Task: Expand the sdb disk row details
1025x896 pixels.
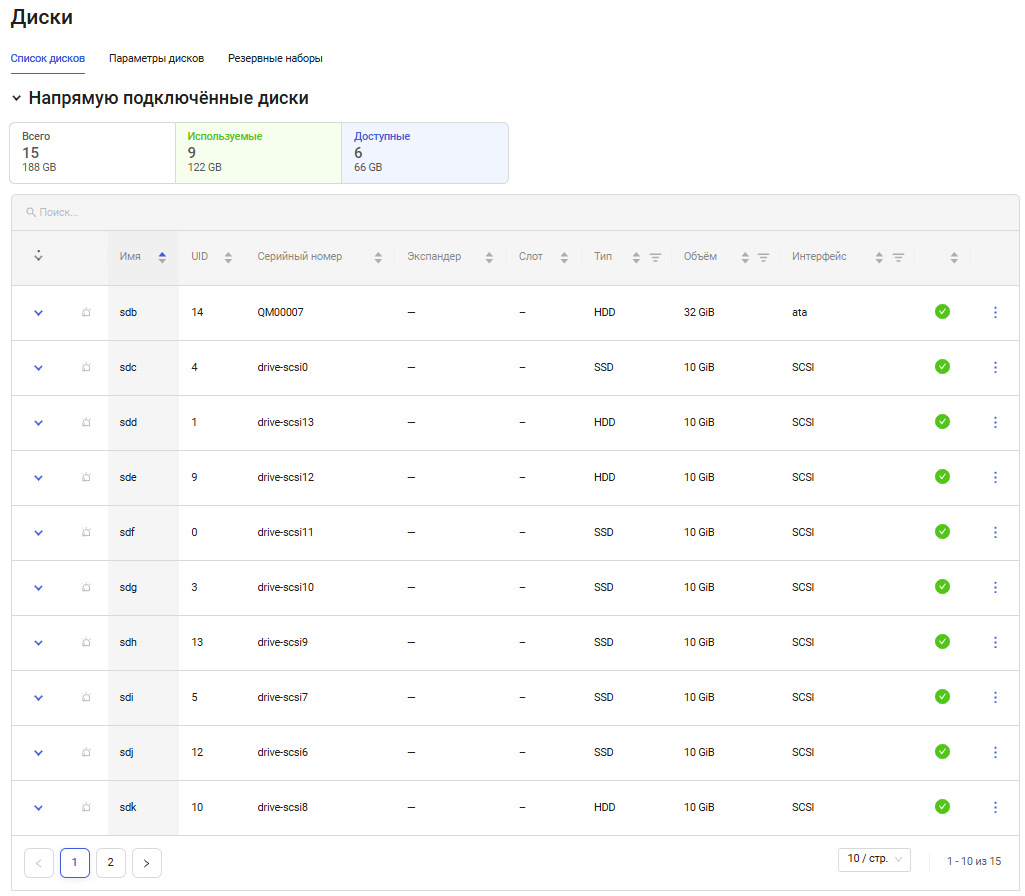Action: tap(39, 312)
